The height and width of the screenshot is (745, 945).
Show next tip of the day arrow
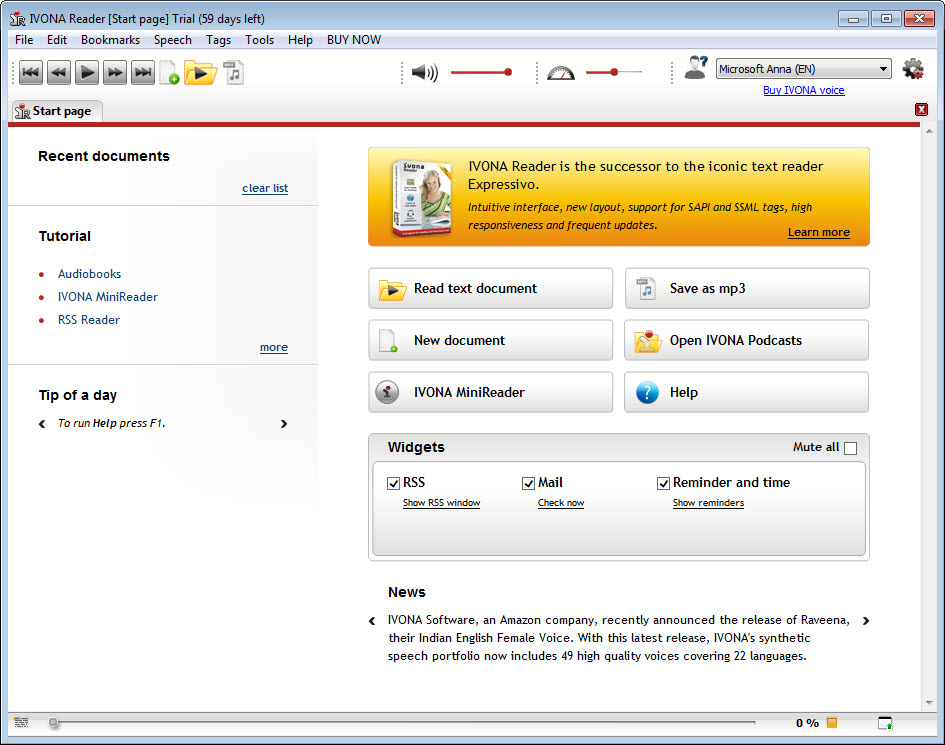tap(284, 424)
